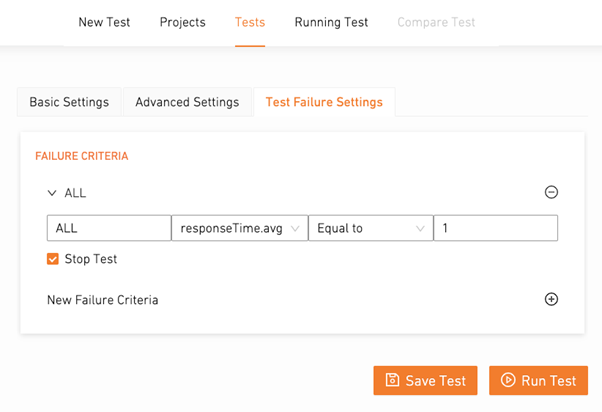This screenshot has height=412, width=602.
Task: Switch to the Basic Settings tab
Action: (x=69, y=102)
